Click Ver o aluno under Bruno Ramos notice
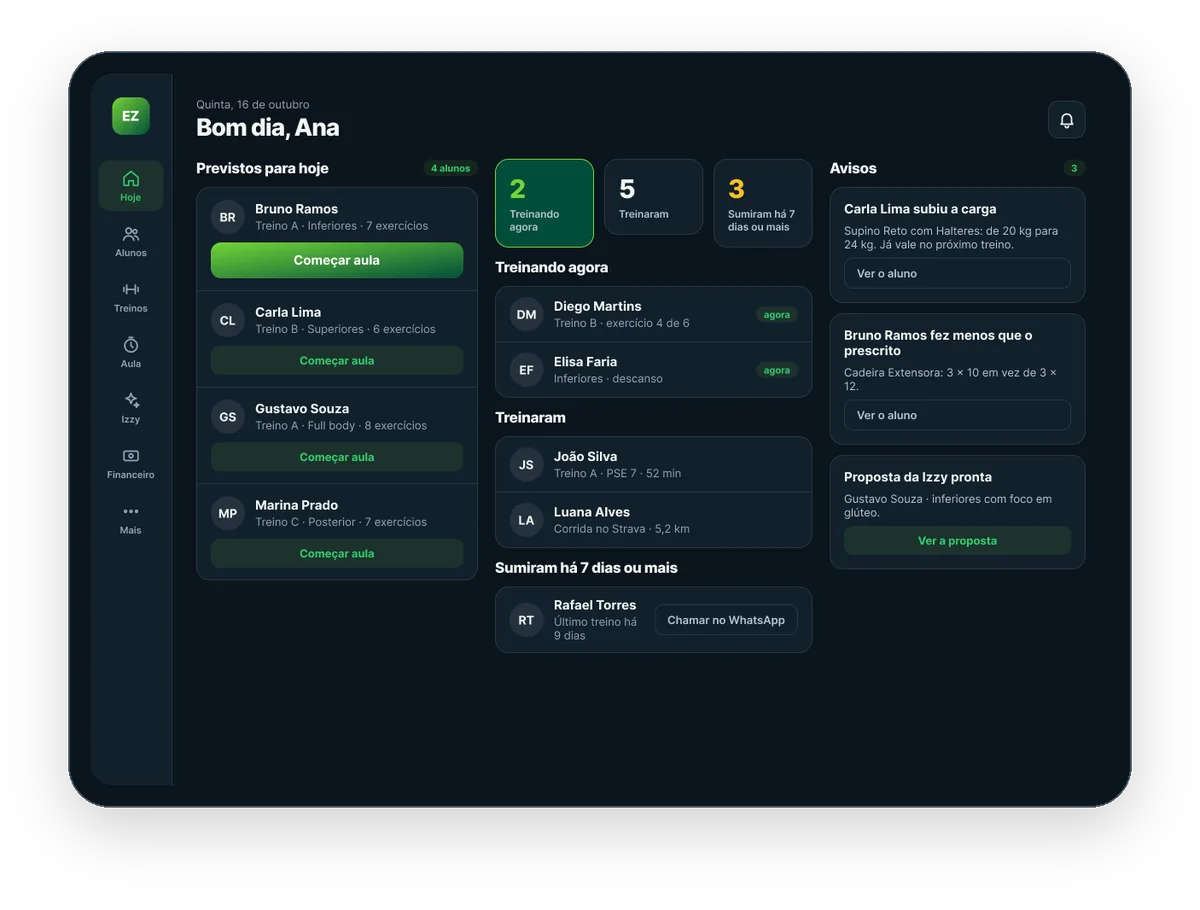Viewport: 1200px width, 910px height. pyautogui.click(x=957, y=415)
